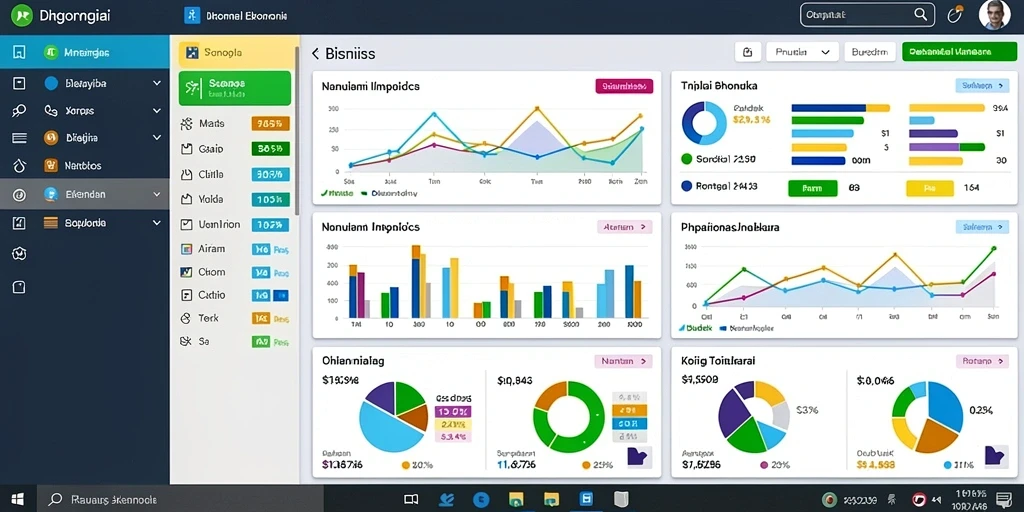
Task: Click the Airam icon in the side list
Action: tap(186, 249)
